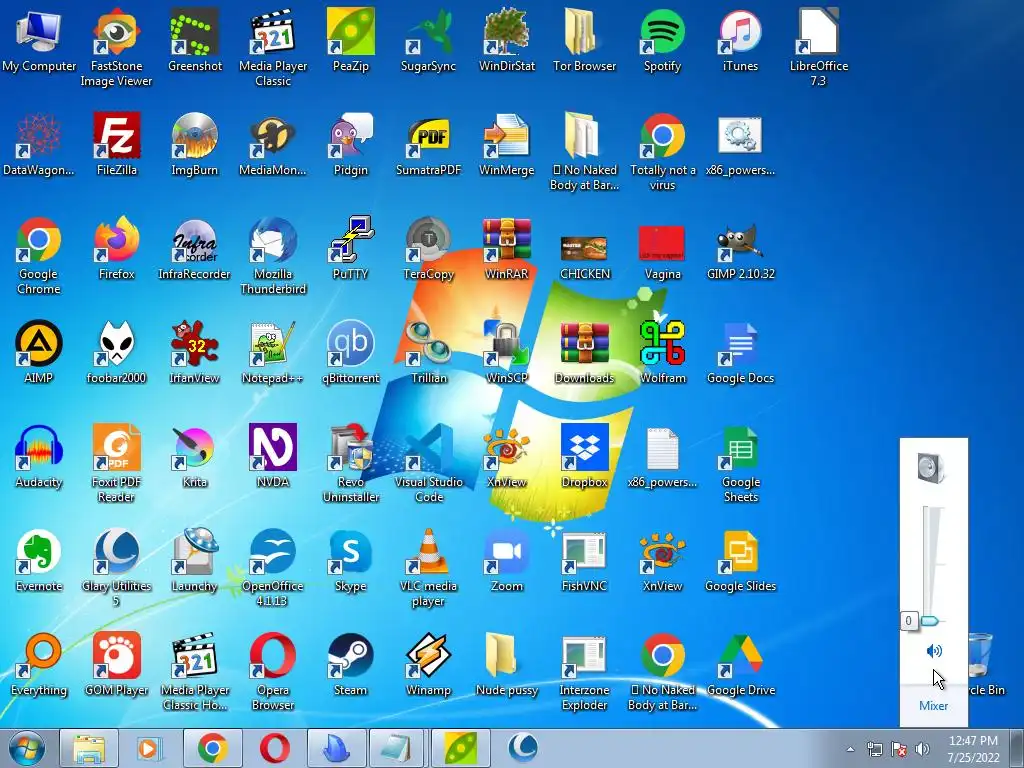Open the taskbar clock showing 12:47 PM
1024x768 pixels.
coord(973,748)
